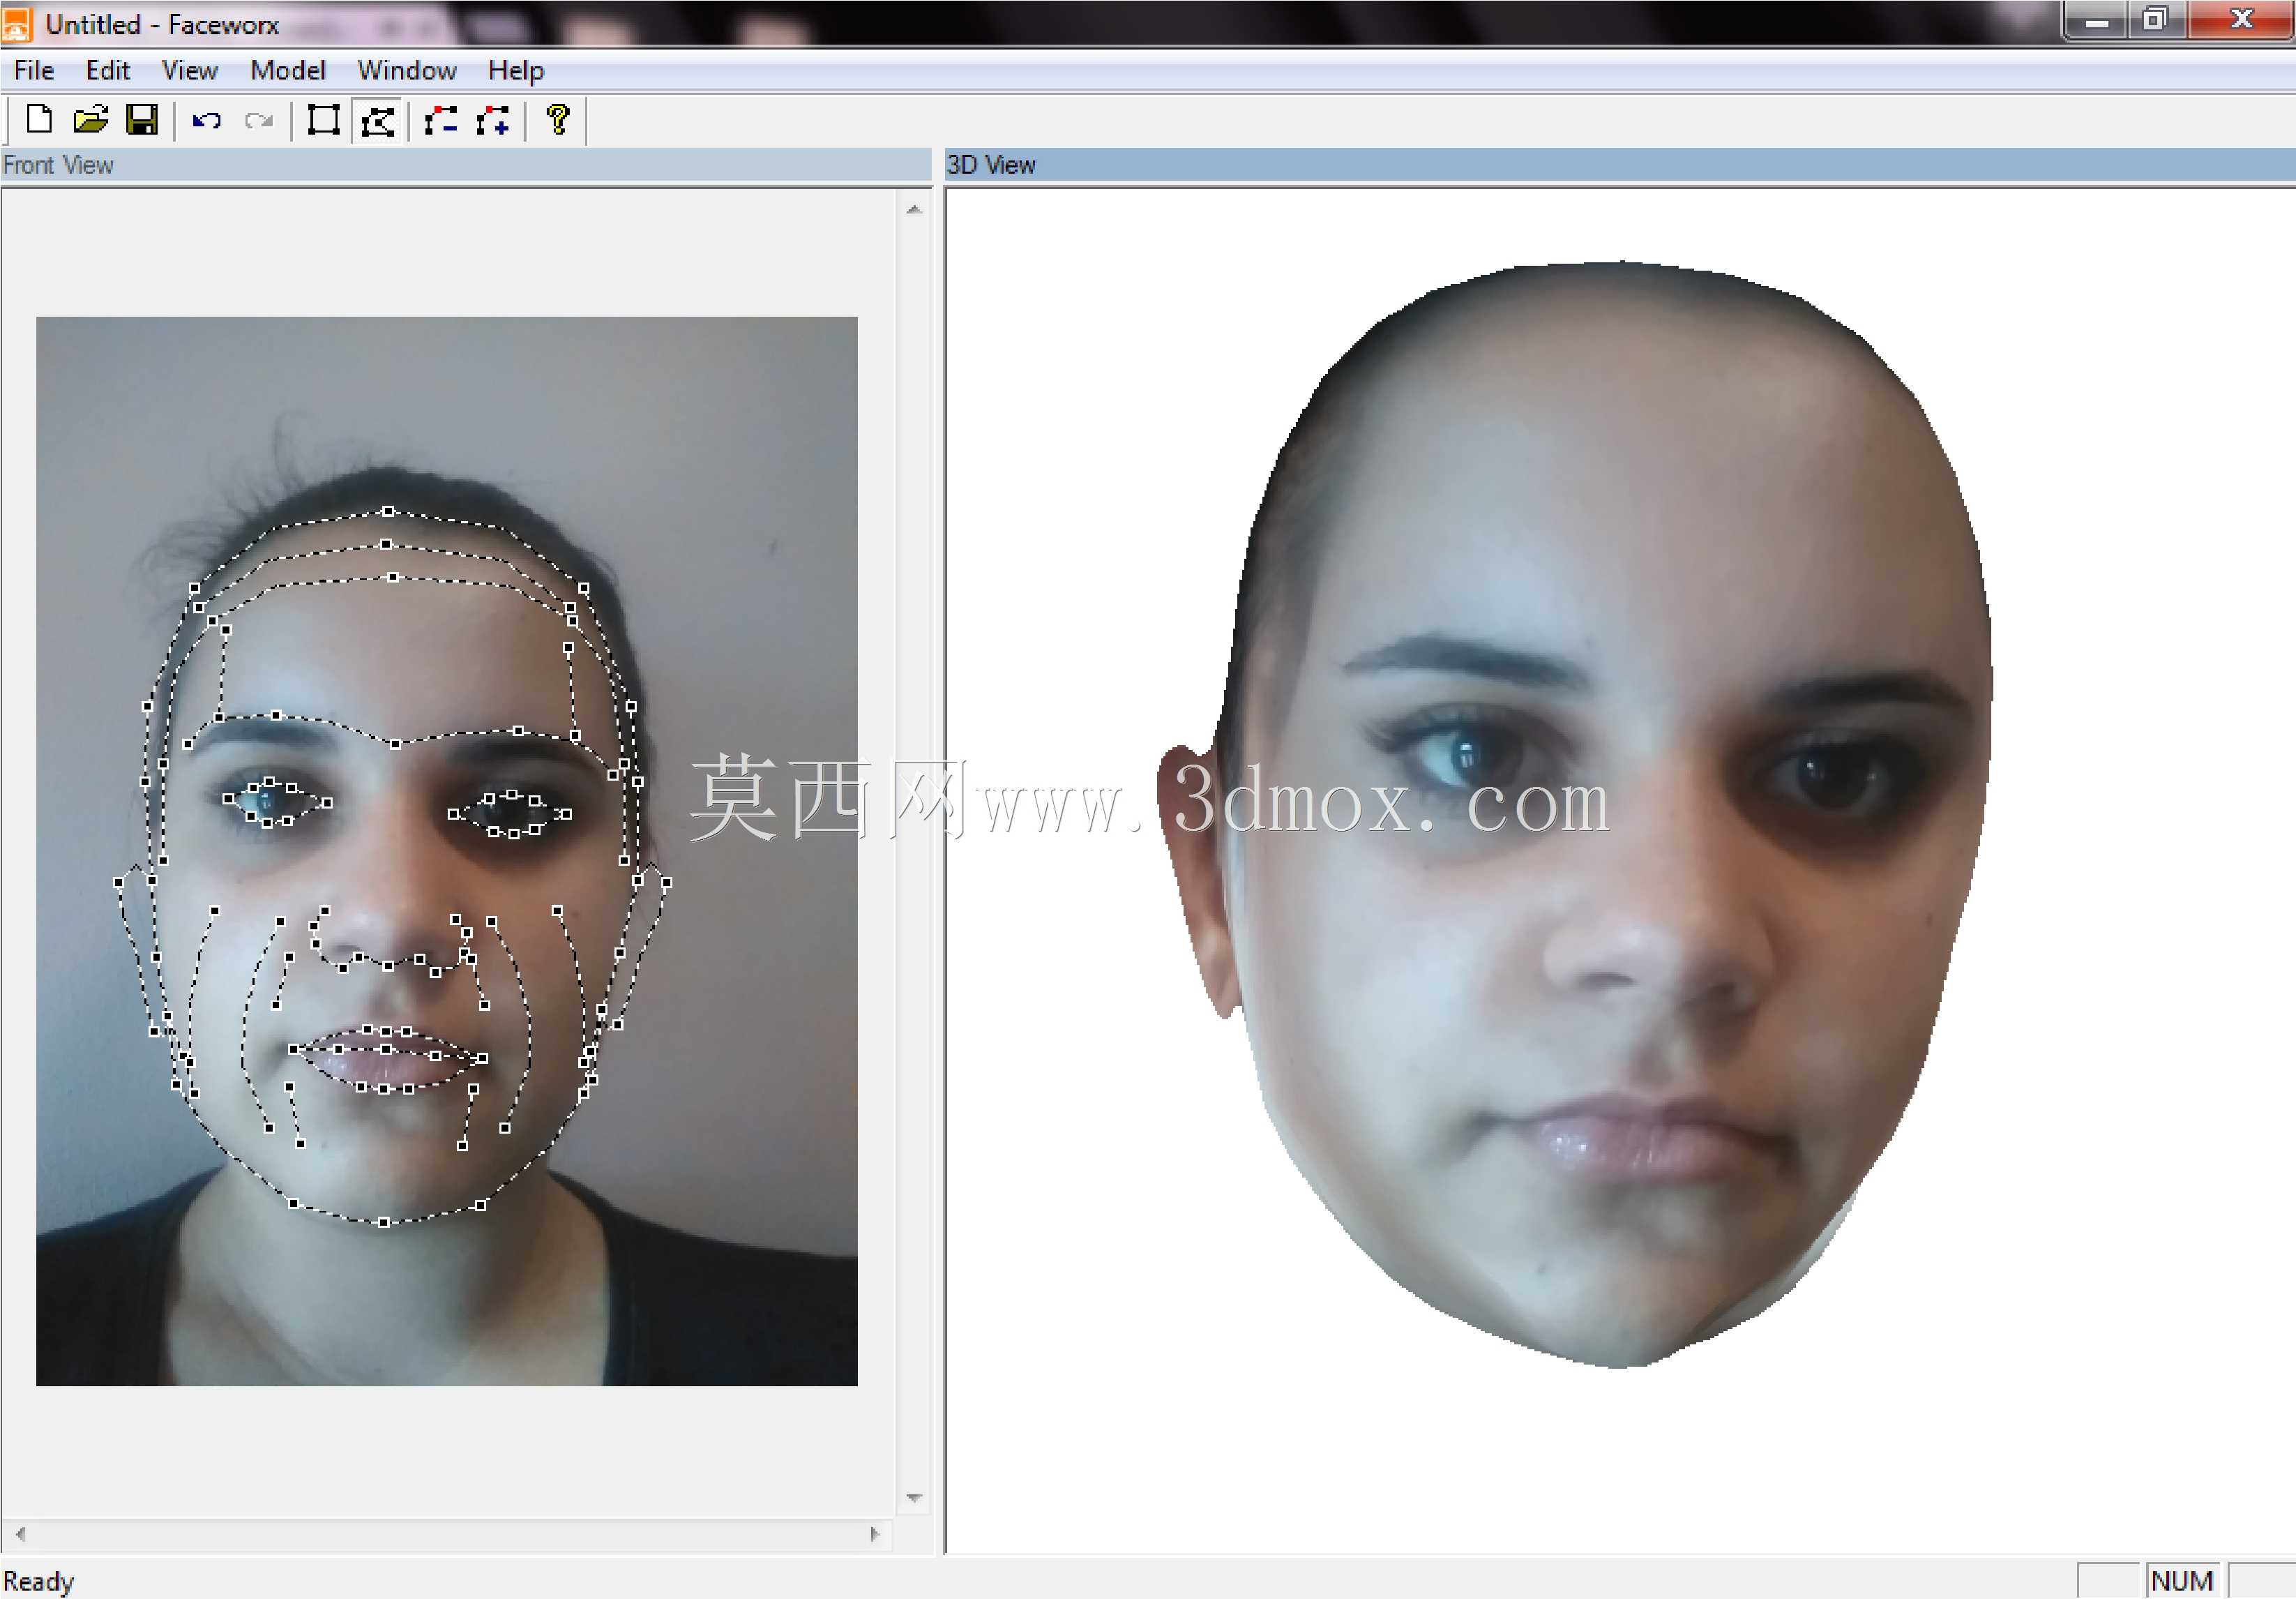The image size is (2296, 1599).
Task: Open the Window menu
Action: coord(407,70)
